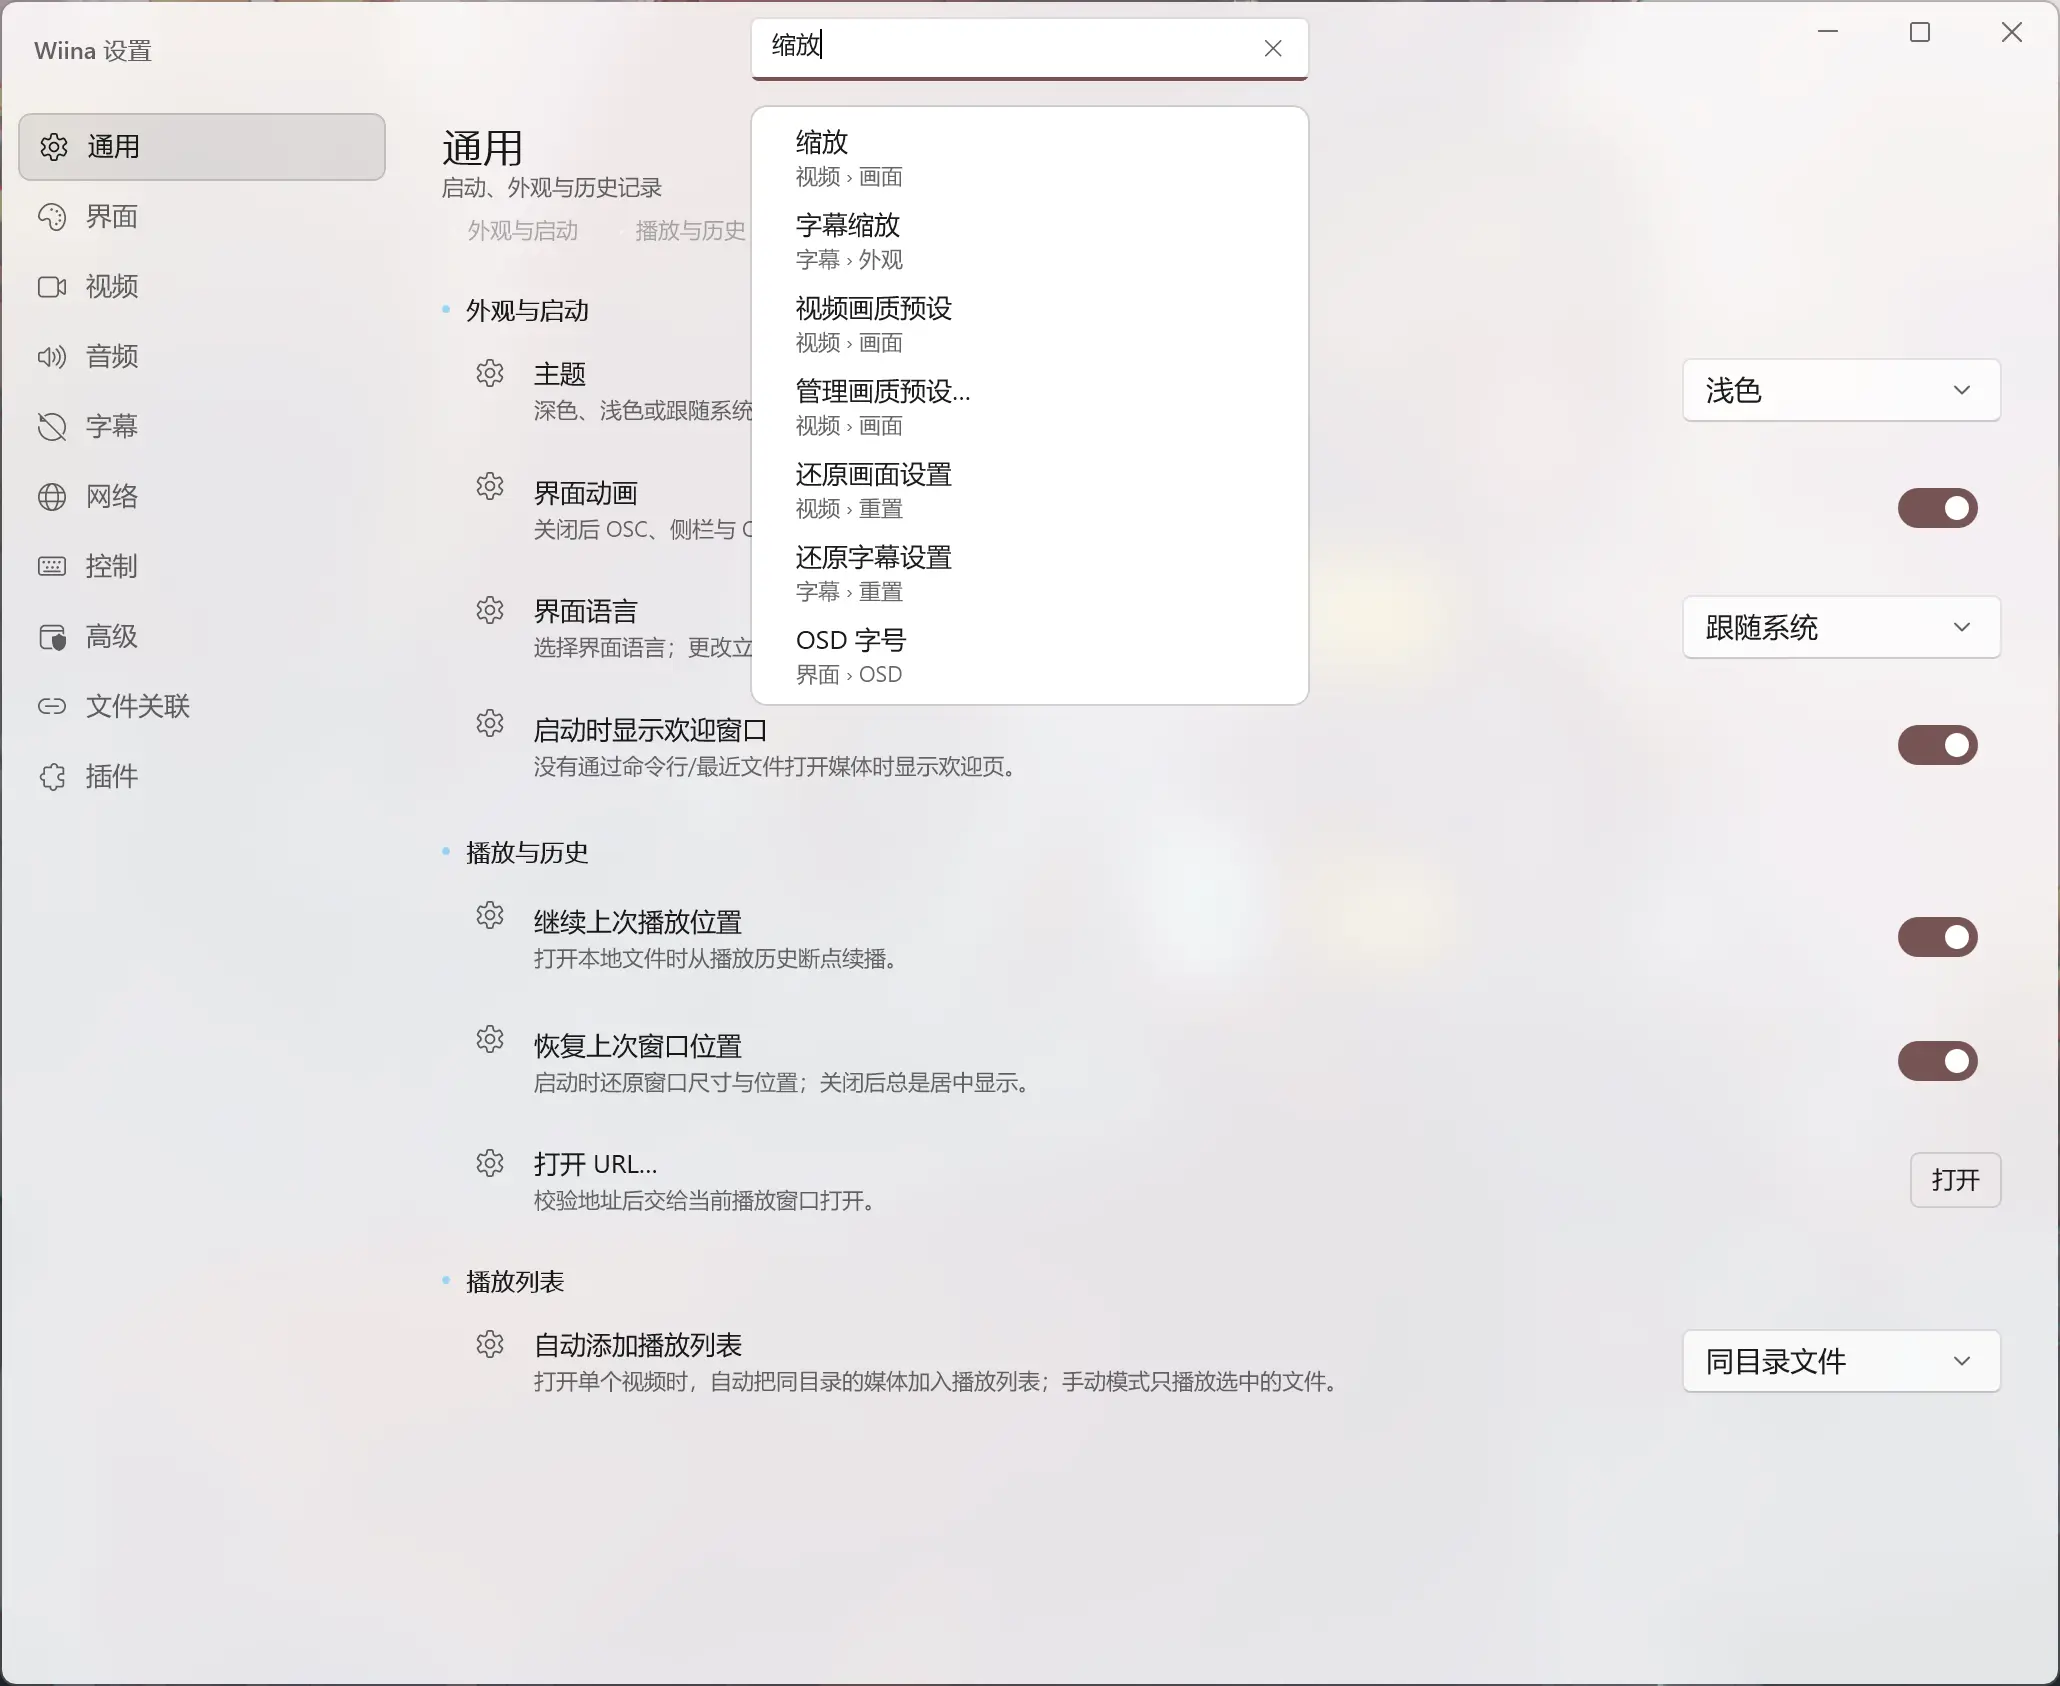2060x1686 pixels.
Task: Click the 播放与历史 section heading
Action: (527, 853)
